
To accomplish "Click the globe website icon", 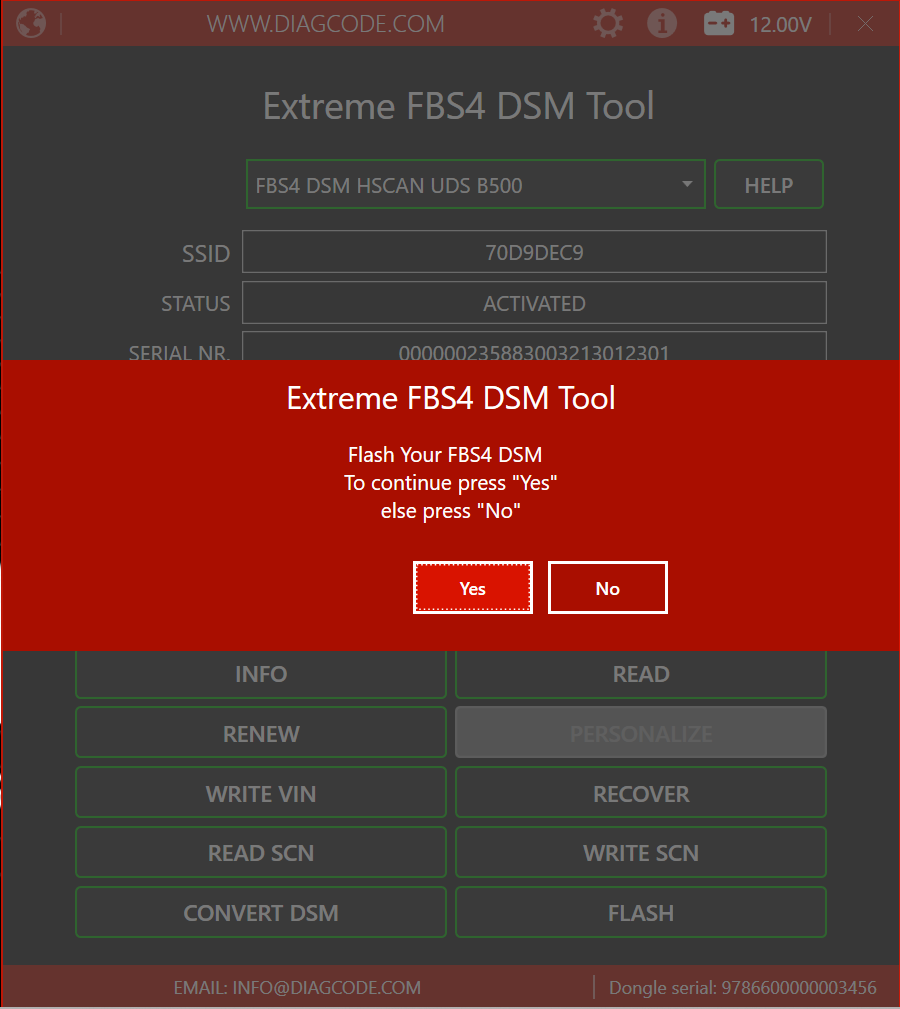I will pyautogui.click(x=31, y=23).
